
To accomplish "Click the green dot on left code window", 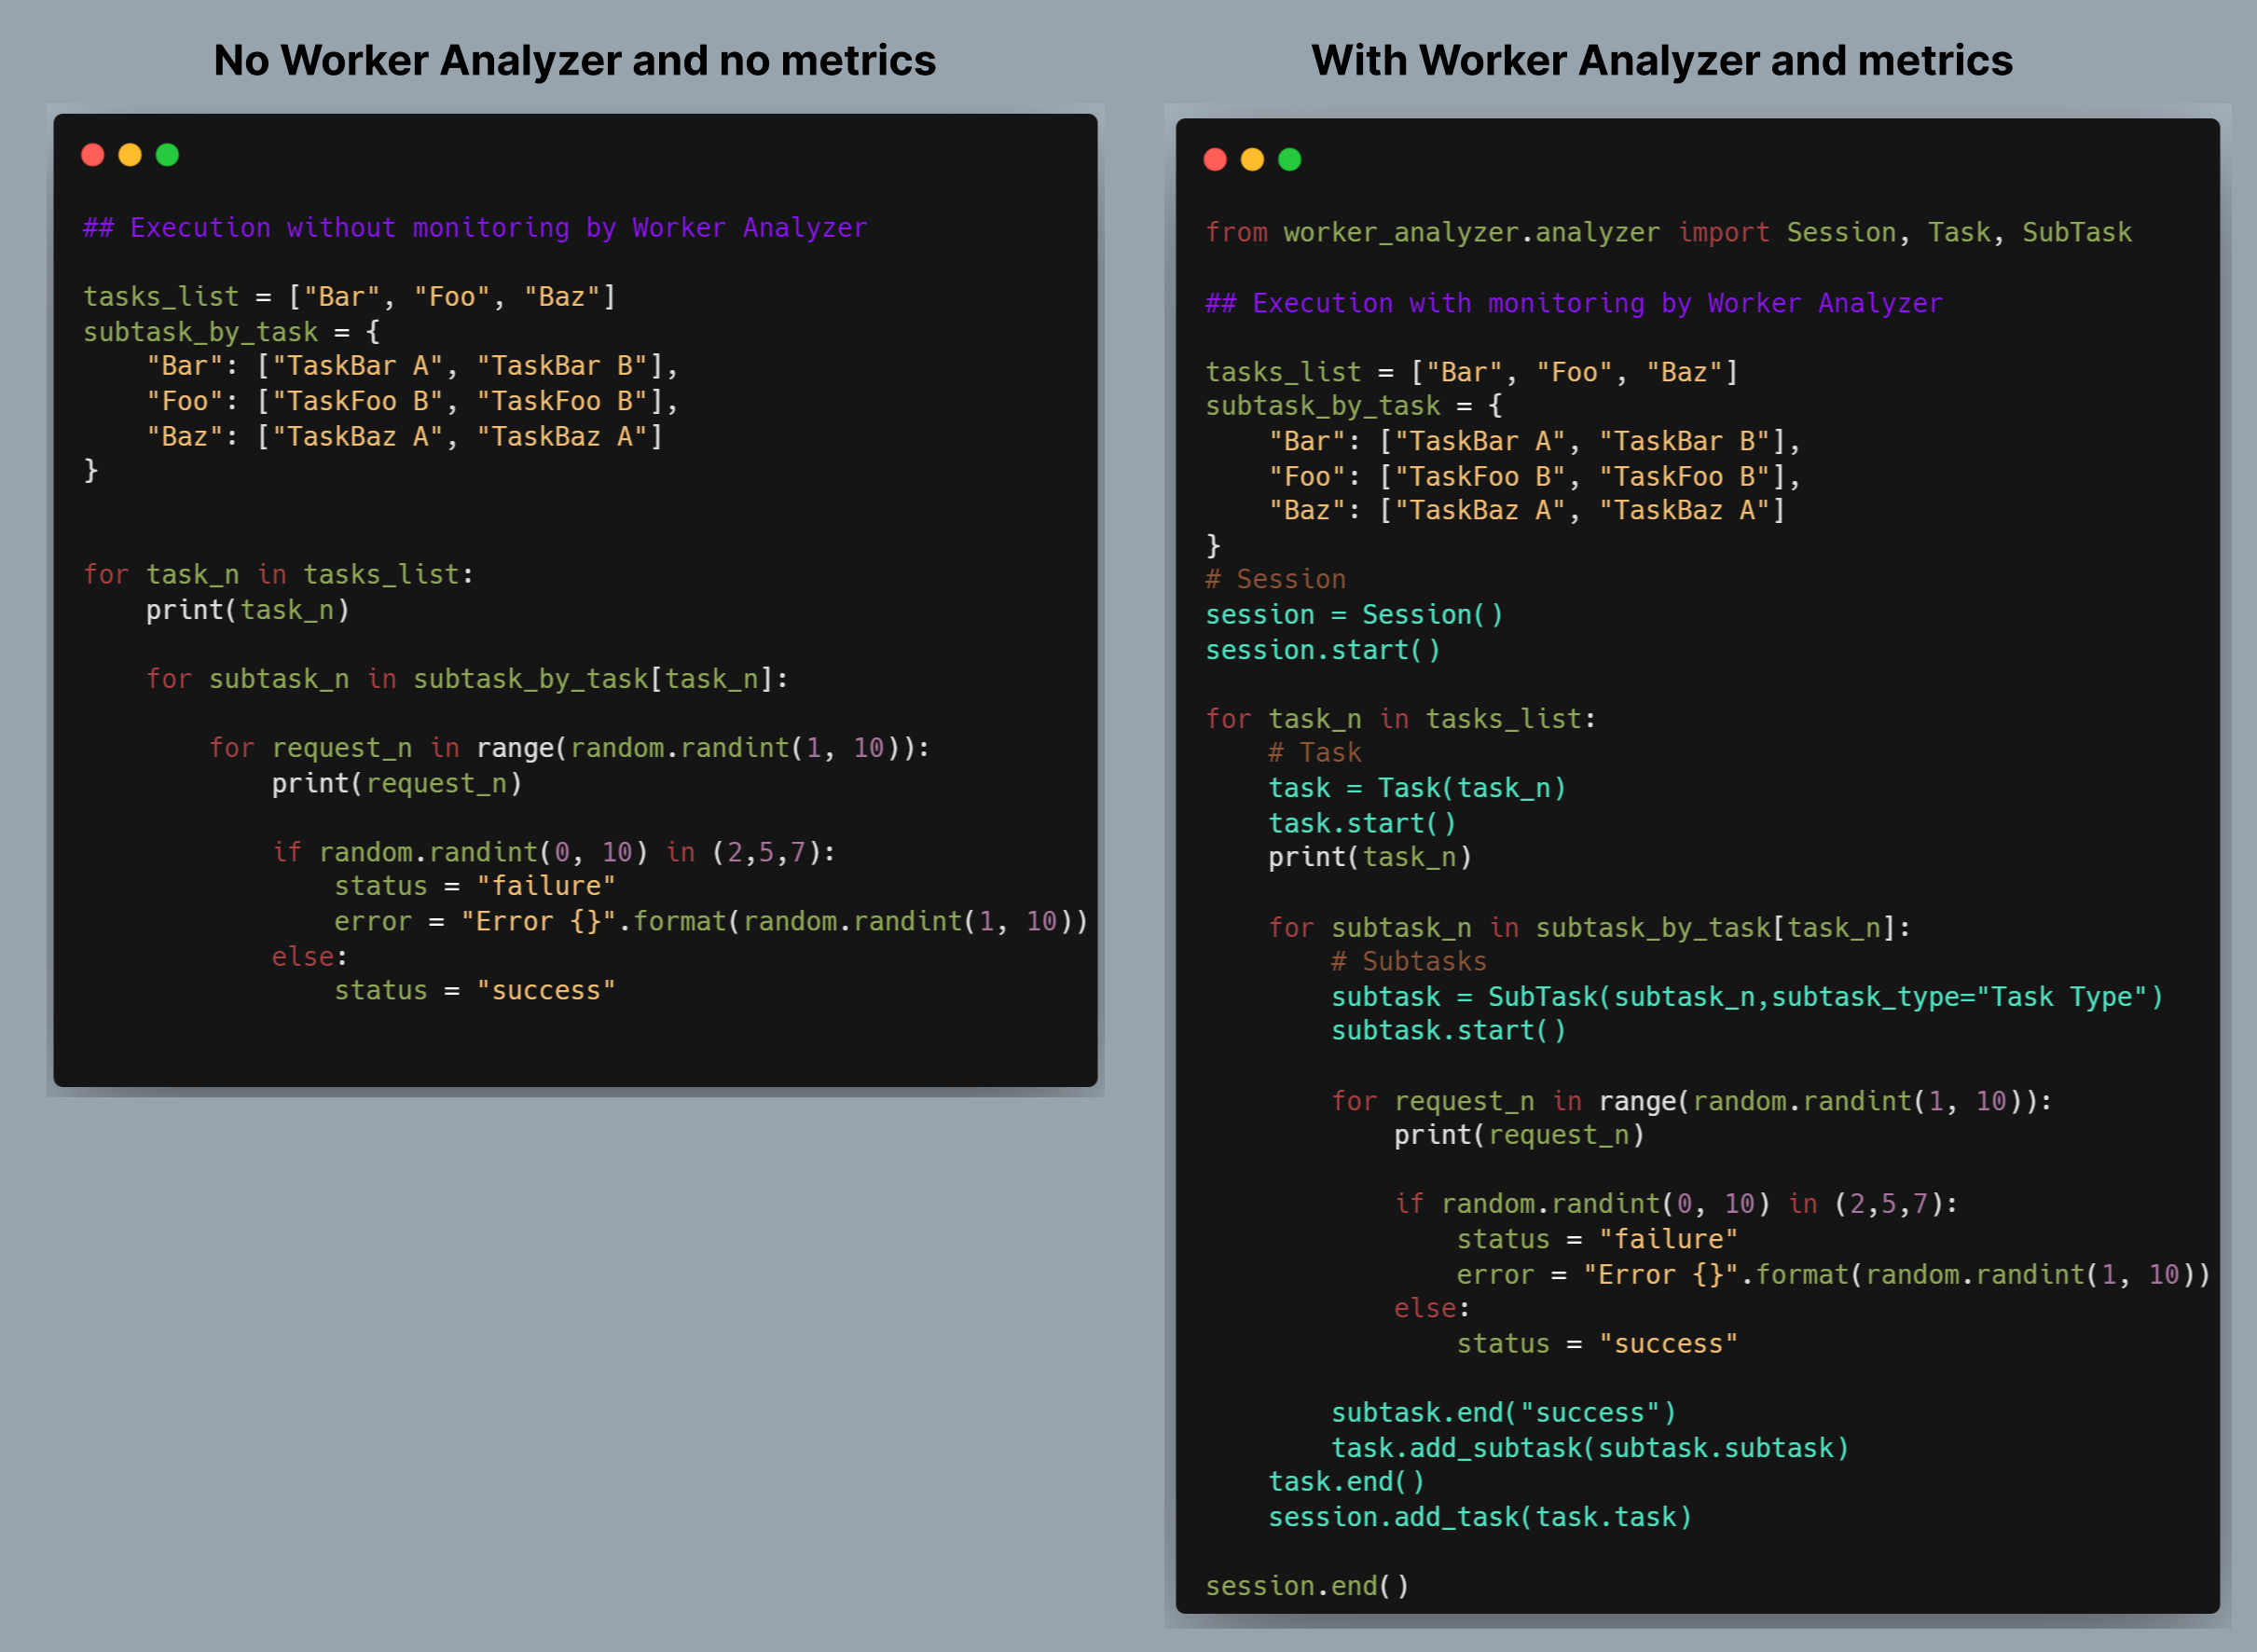I will click(167, 155).
